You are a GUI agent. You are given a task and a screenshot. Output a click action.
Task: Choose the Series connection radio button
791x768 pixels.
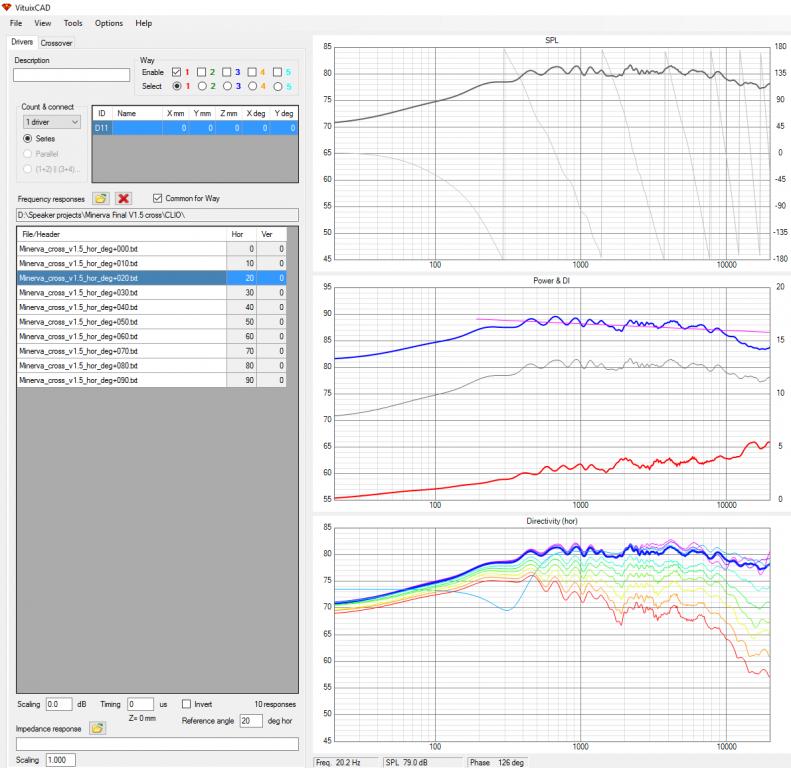28,138
